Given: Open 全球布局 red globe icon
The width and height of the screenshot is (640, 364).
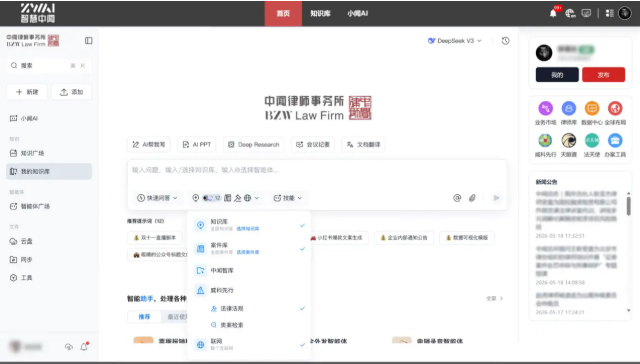Looking at the screenshot, I should click(x=615, y=109).
